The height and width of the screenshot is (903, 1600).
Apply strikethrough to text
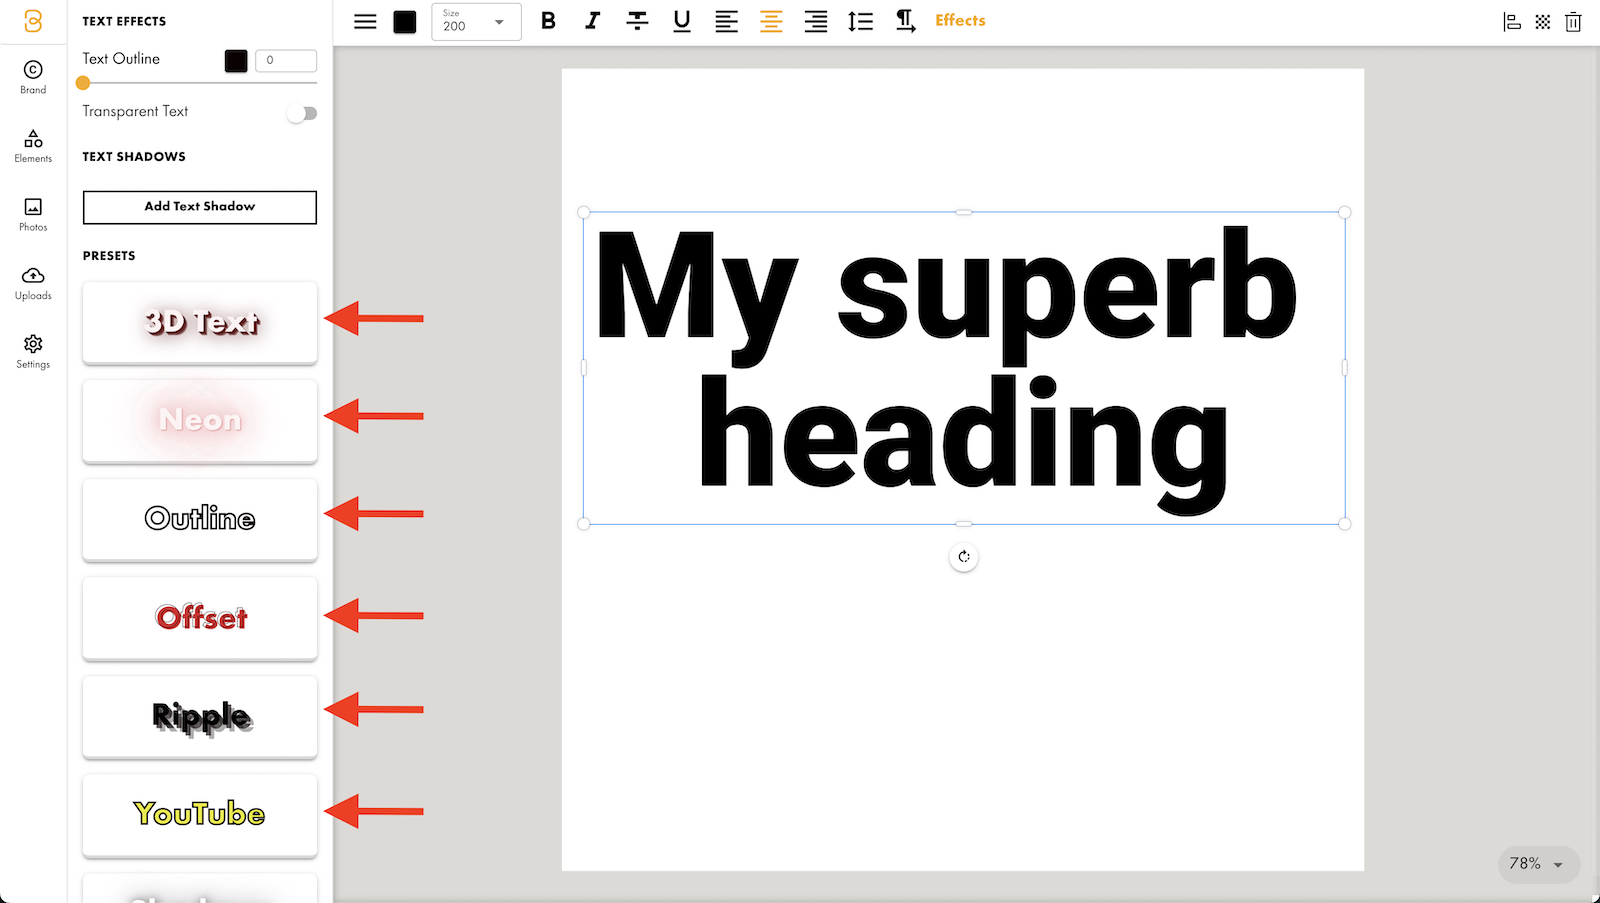coord(637,21)
